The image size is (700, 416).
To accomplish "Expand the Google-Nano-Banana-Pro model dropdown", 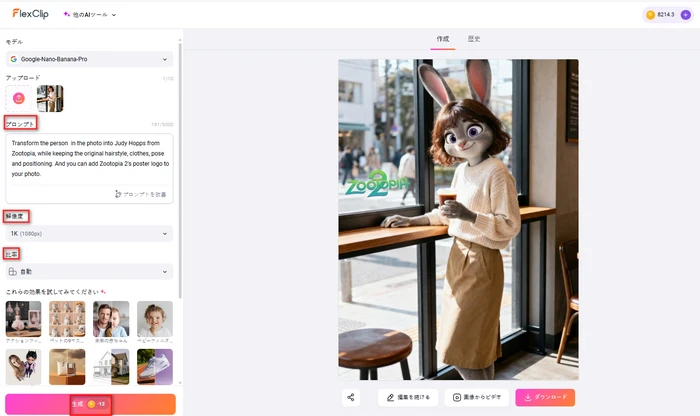I will pyautogui.click(x=89, y=59).
